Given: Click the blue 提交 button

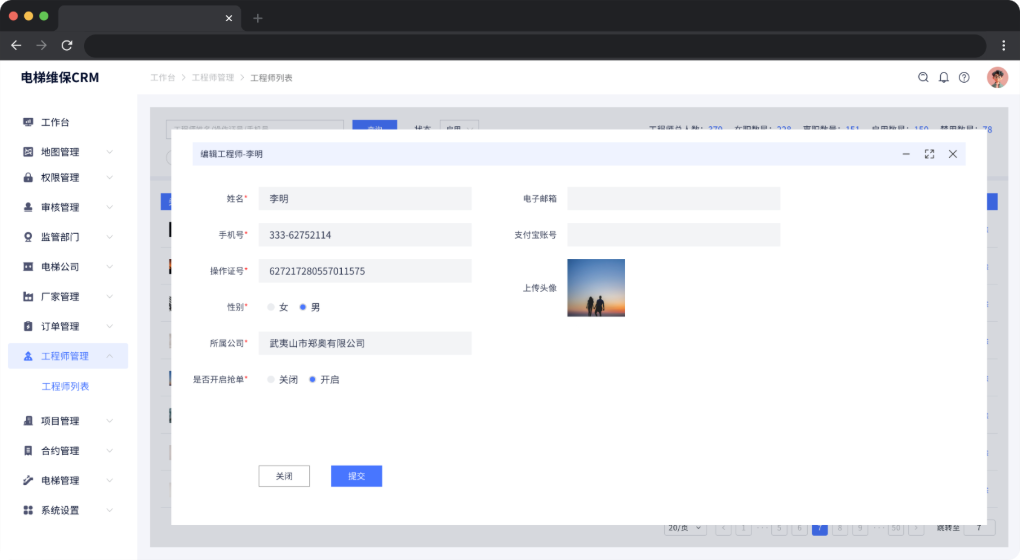Looking at the screenshot, I should 356,476.
